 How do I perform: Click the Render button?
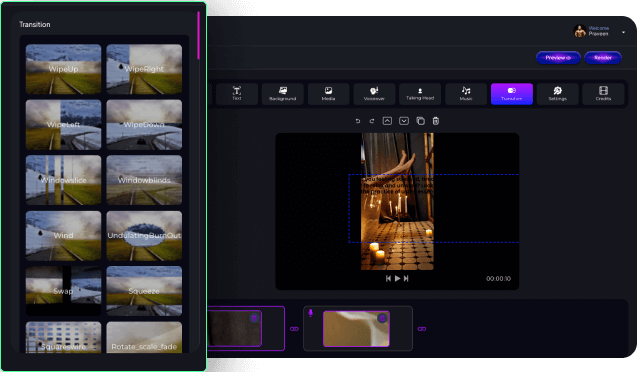tap(603, 58)
